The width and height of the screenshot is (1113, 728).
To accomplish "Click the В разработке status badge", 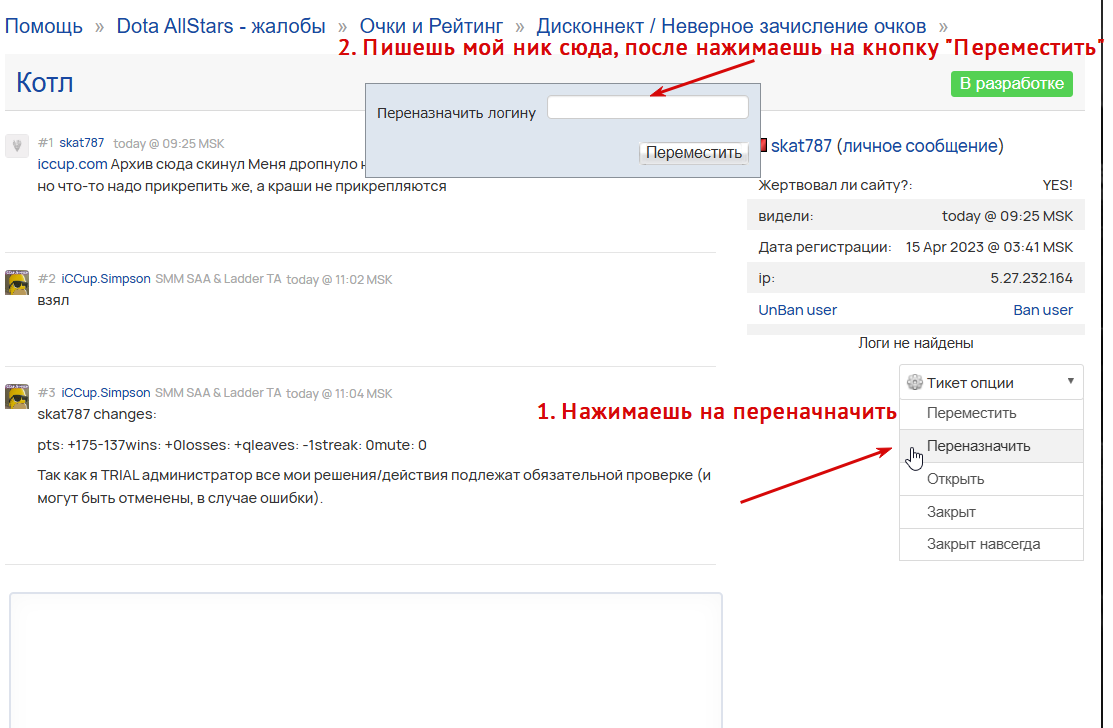I will (1011, 84).
